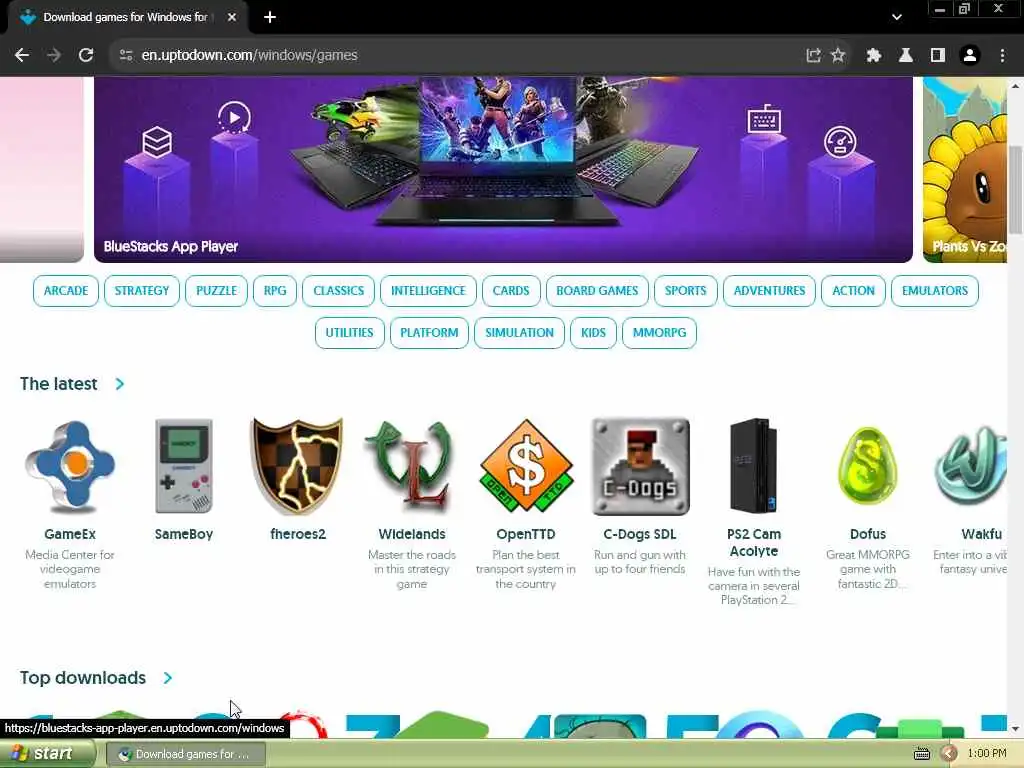Click the PS2 Cam Acolyte title link

click(754, 543)
